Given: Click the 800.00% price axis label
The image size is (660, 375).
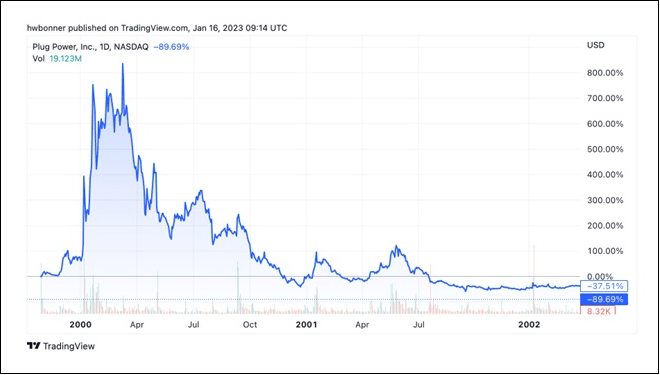Looking at the screenshot, I should [x=605, y=73].
